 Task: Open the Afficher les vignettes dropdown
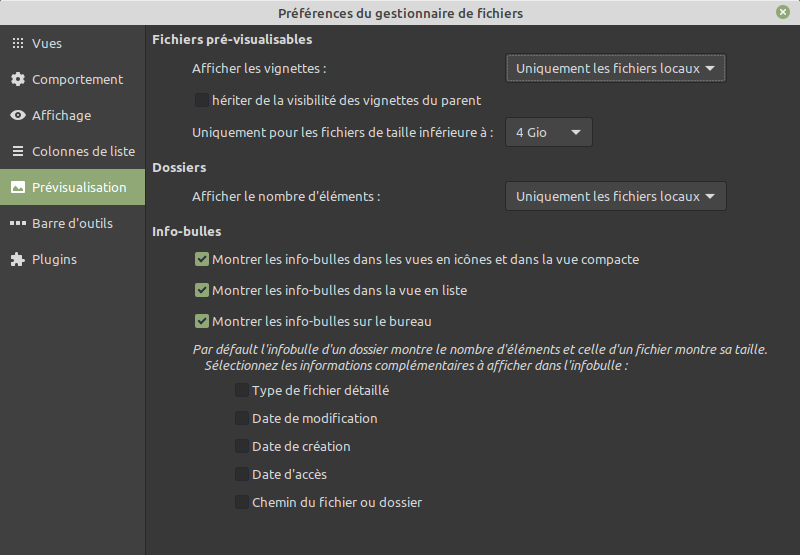click(x=615, y=69)
